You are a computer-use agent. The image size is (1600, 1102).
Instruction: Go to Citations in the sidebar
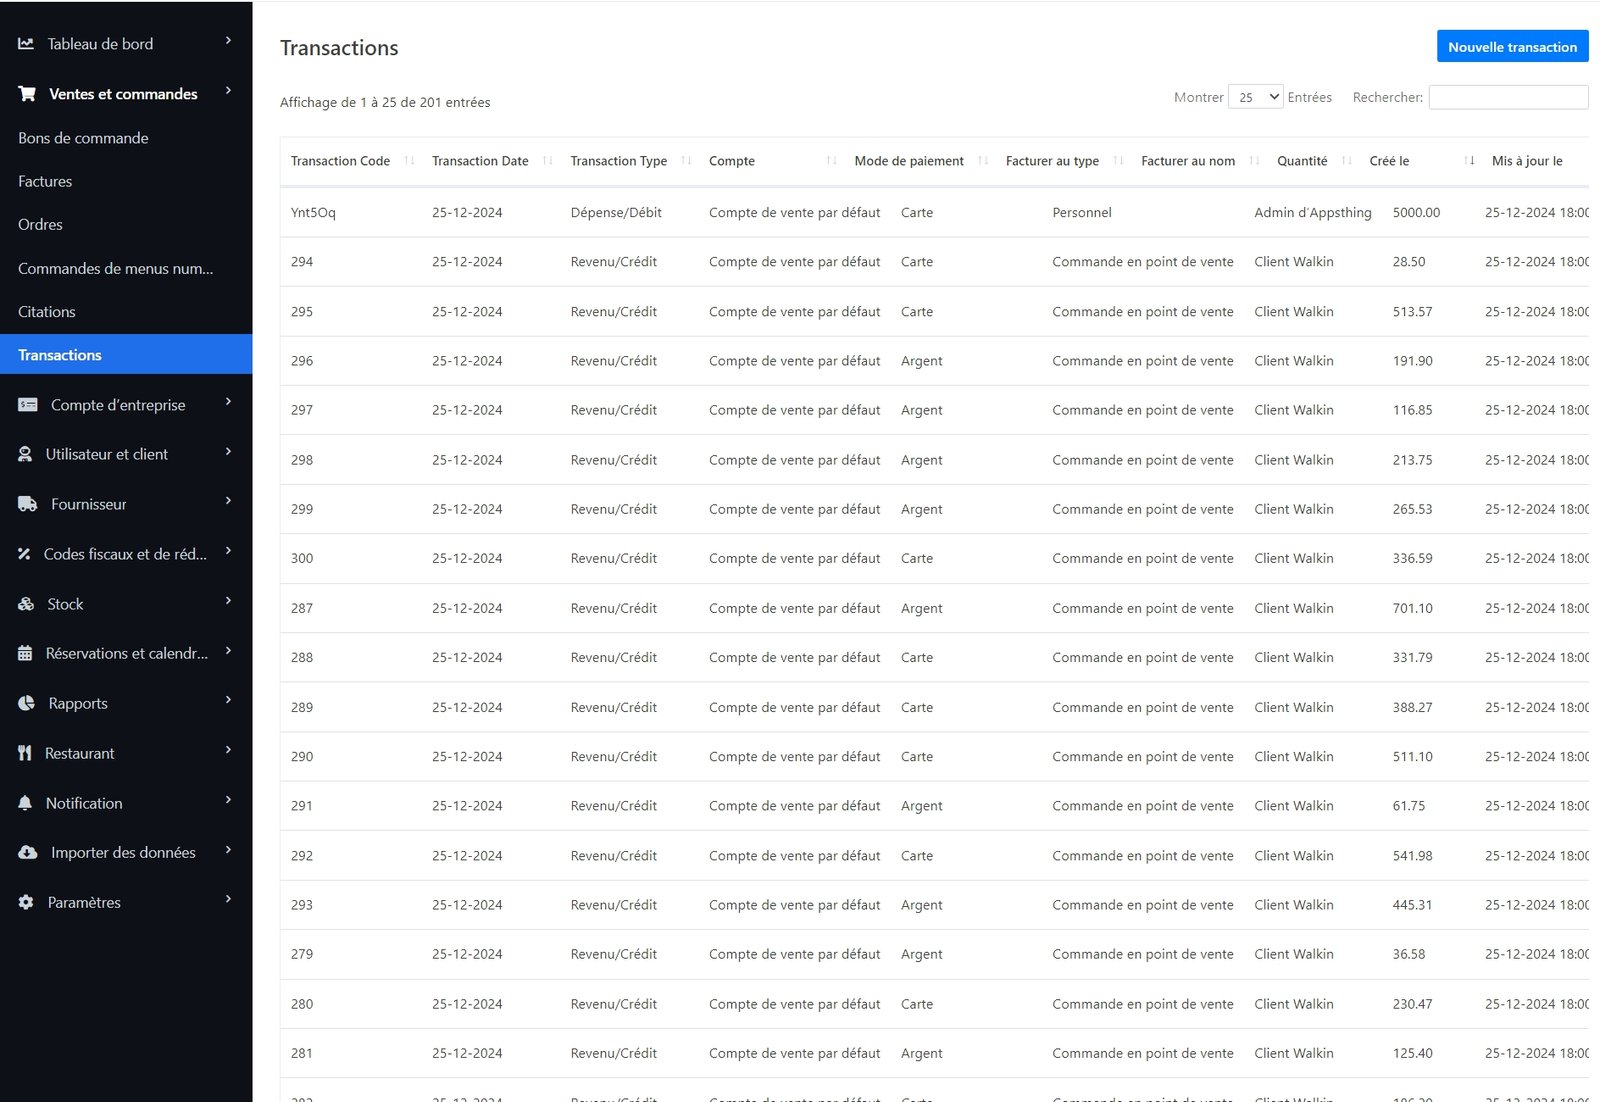click(x=47, y=312)
